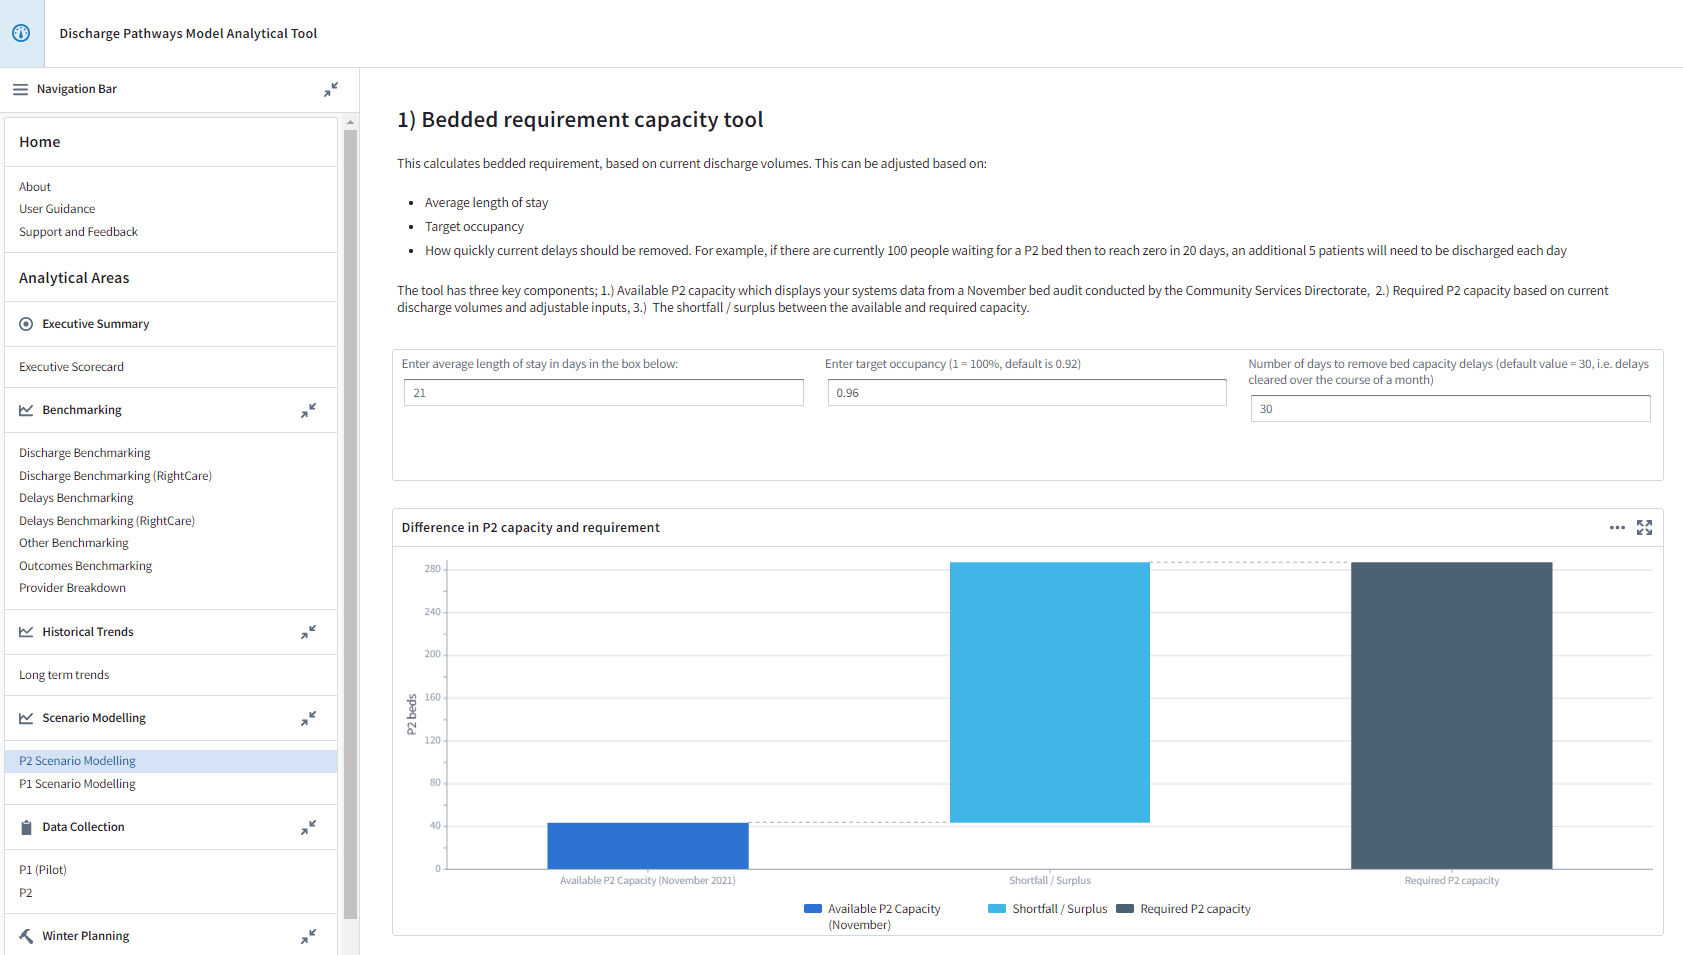Click the Winter Planning hammer icon
Viewport: 1683px width, 955px height.
[x=26, y=936]
